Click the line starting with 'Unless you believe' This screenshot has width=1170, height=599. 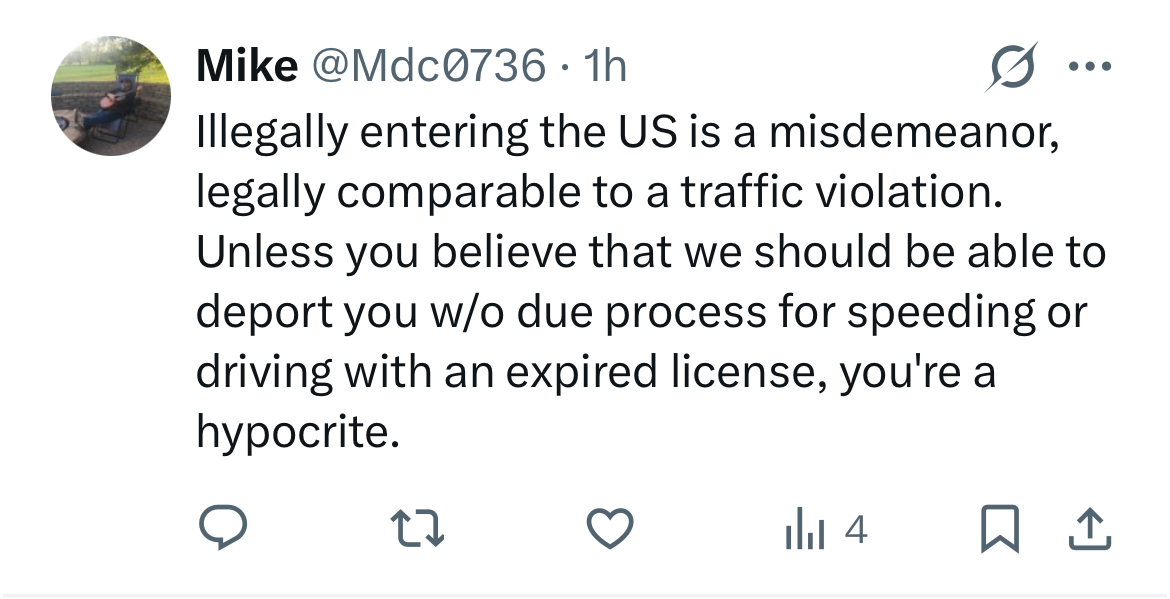pos(650,251)
